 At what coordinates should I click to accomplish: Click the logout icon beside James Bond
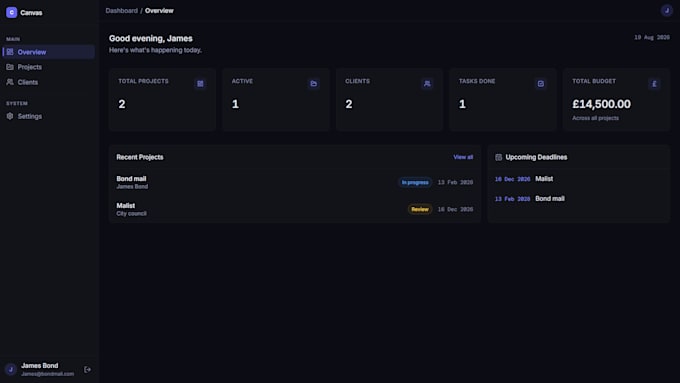point(88,370)
